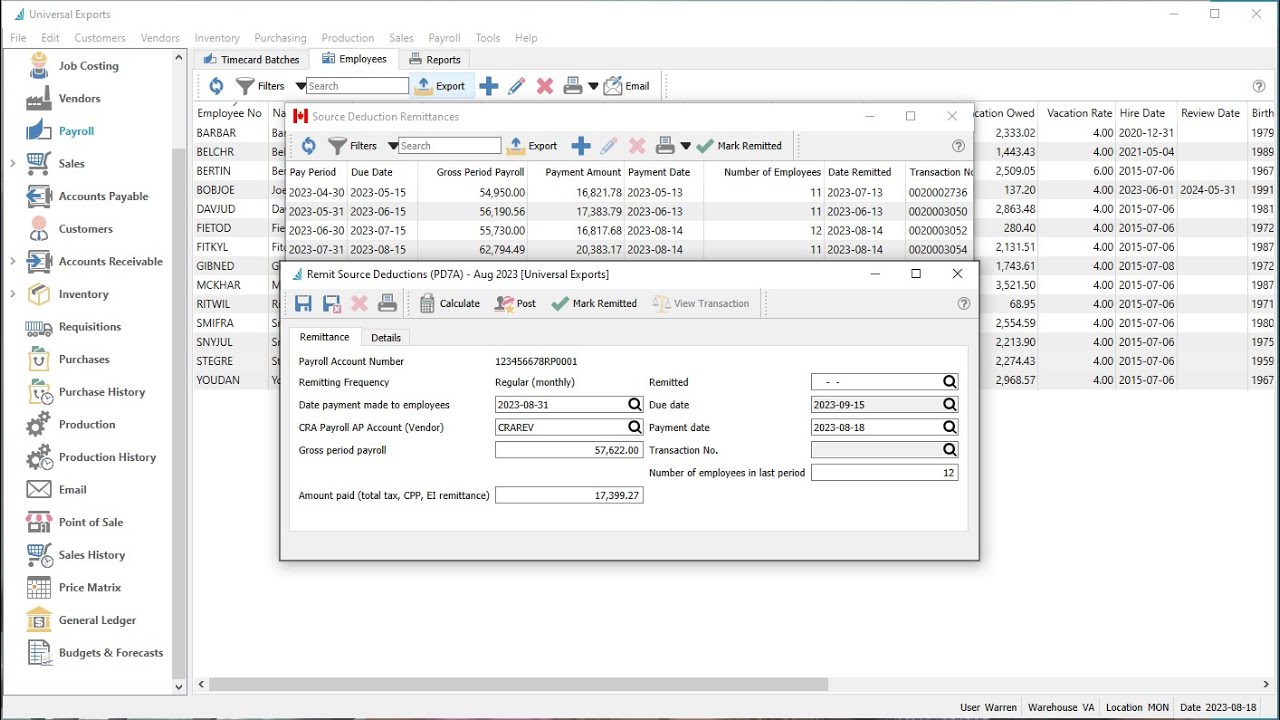Click Search box in Employees toolbar
Screen dimensions: 1280x720
(357, 86)
